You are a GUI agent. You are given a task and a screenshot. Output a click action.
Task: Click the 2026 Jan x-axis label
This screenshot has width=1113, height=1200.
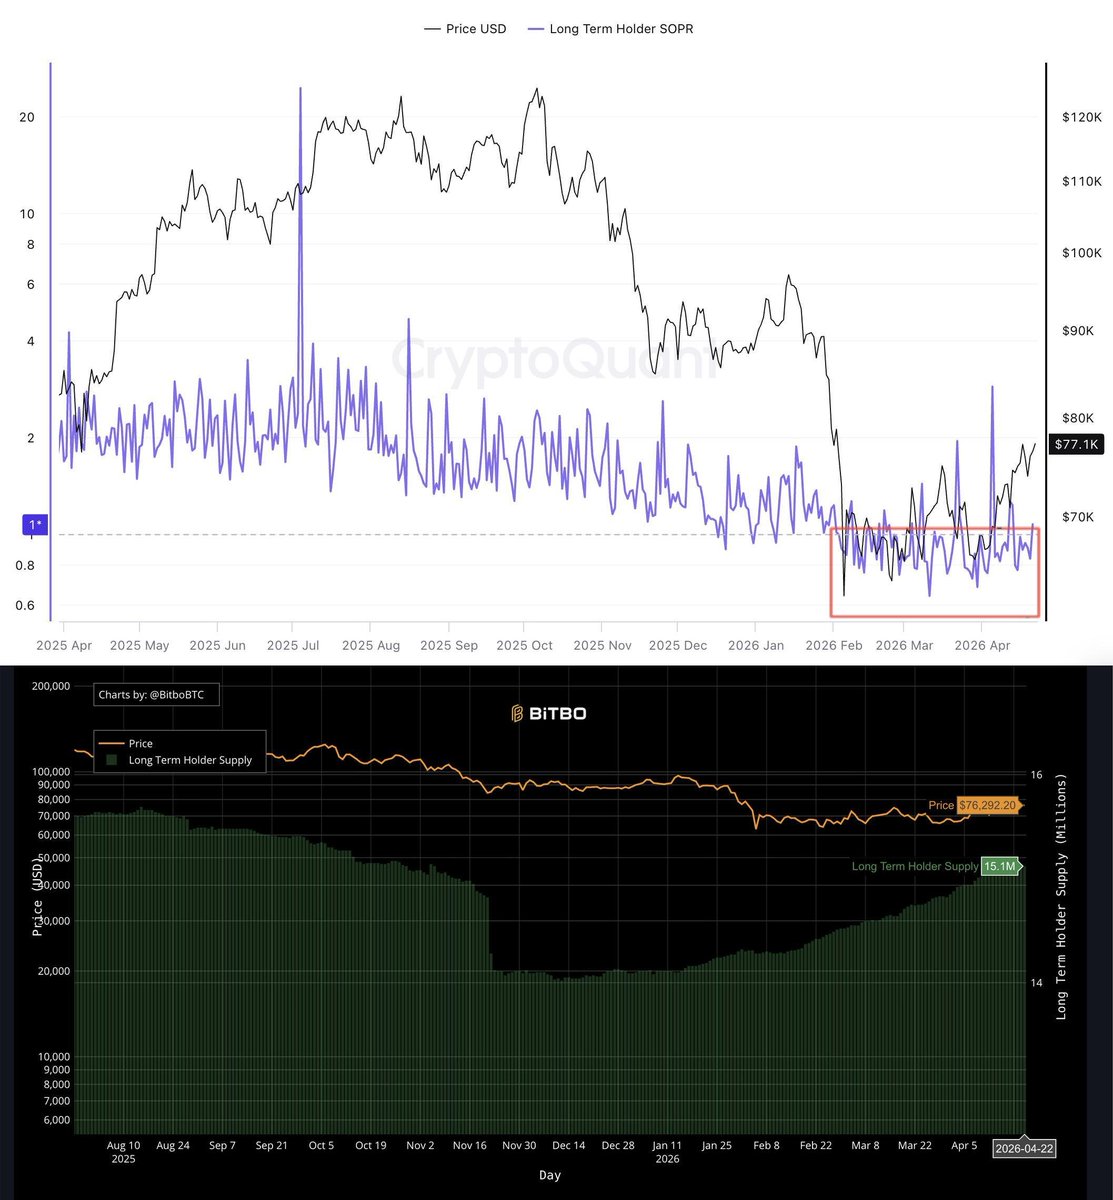(756, 646)
